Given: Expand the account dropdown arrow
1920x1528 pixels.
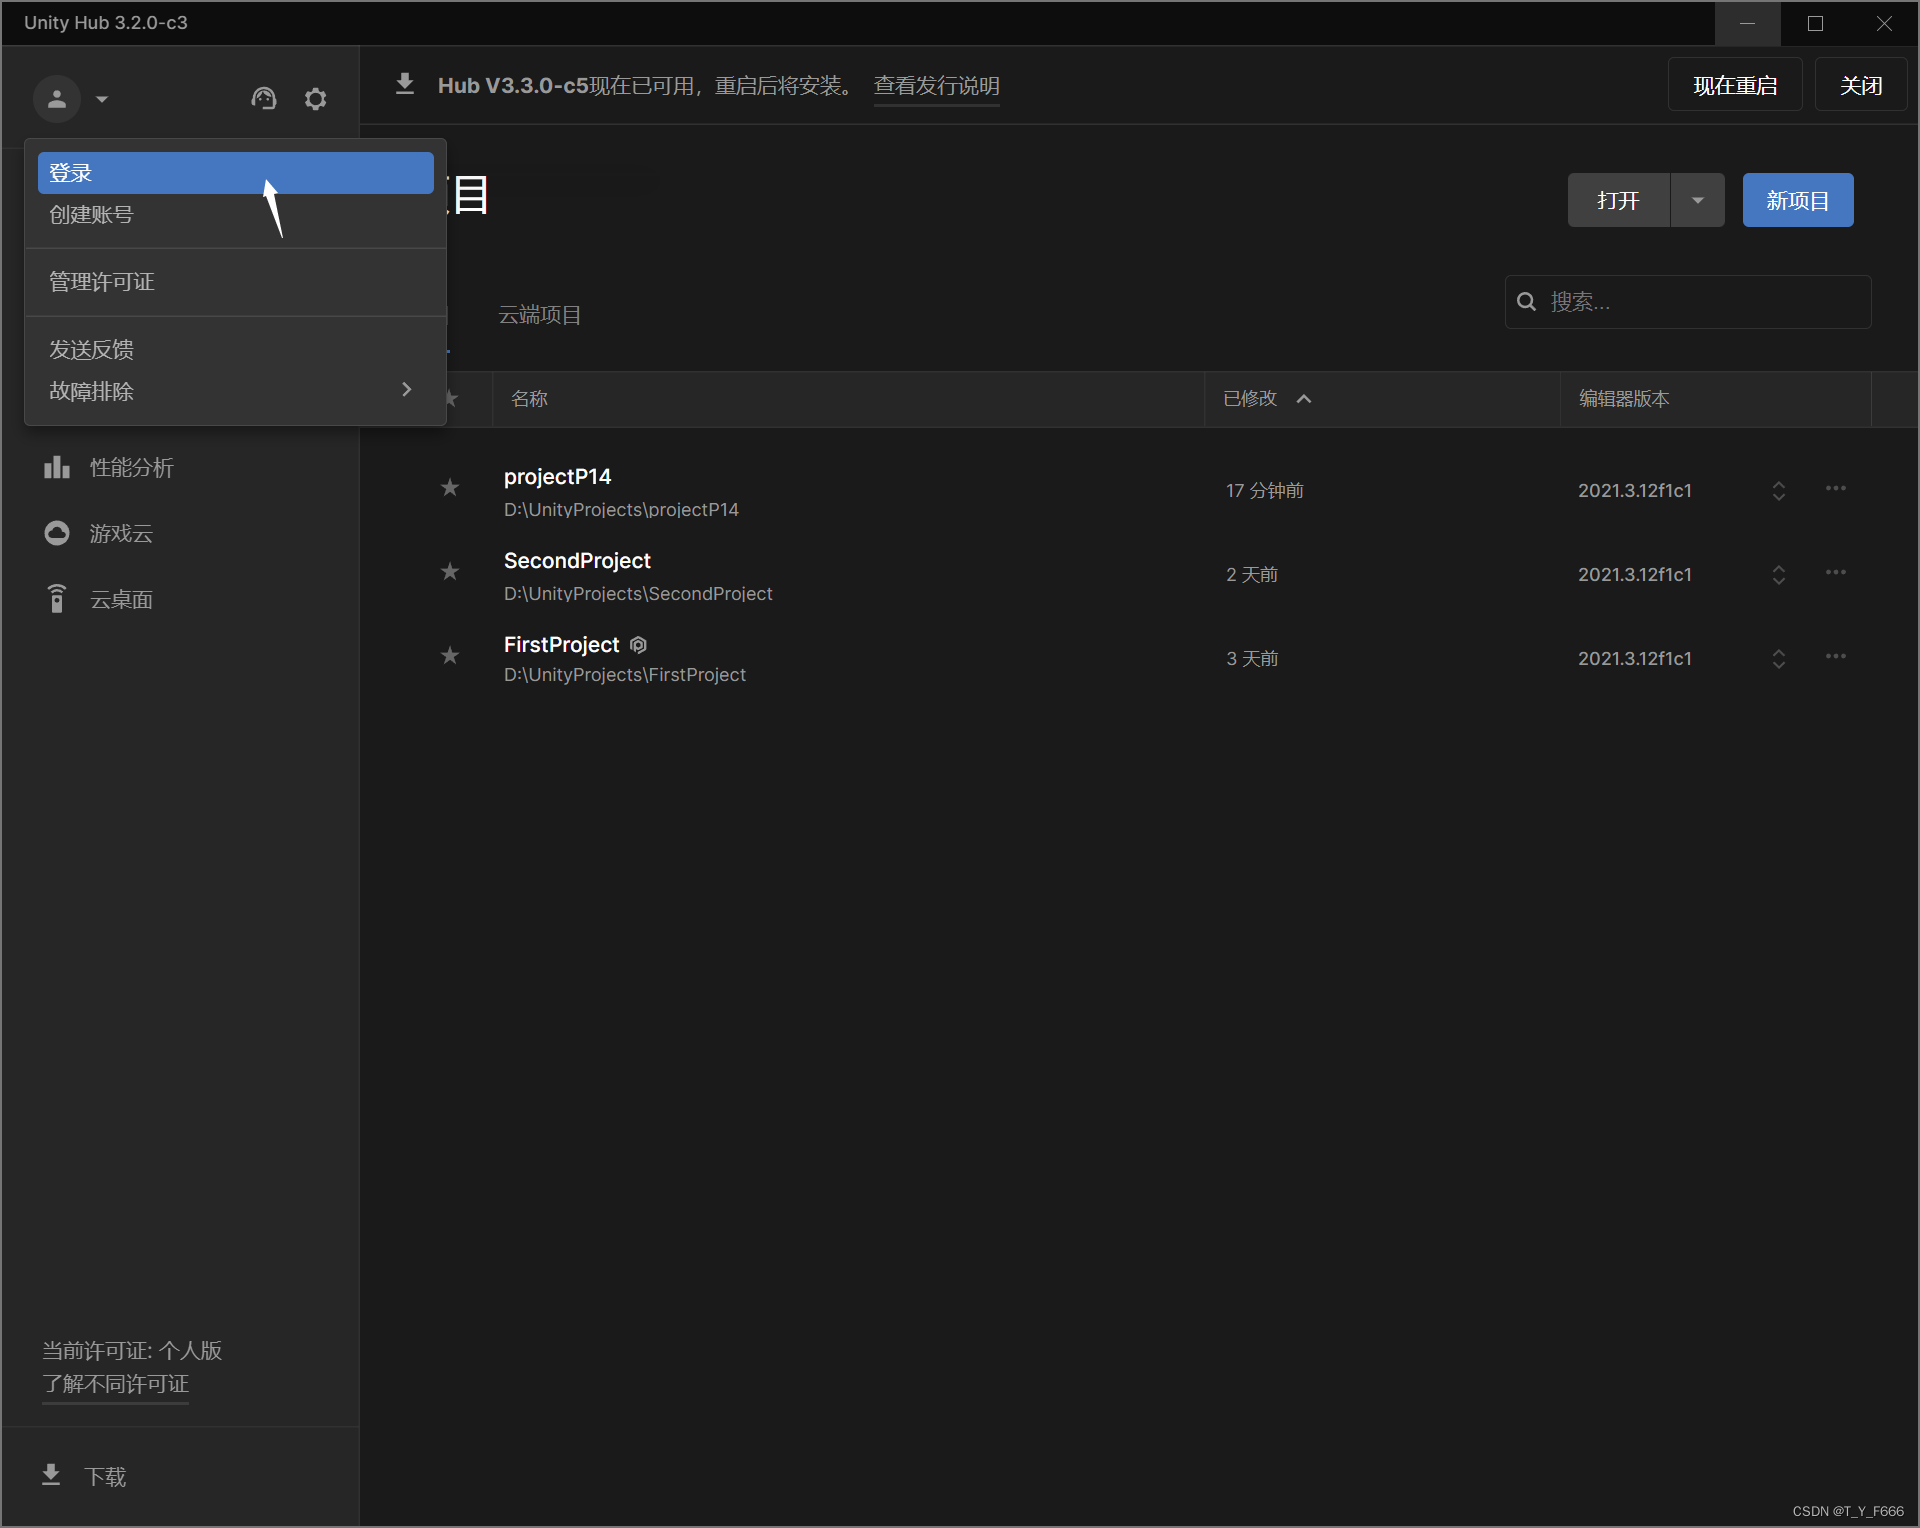Looking at the screenshot, I should pyautogui.click(x=102, y=100).
